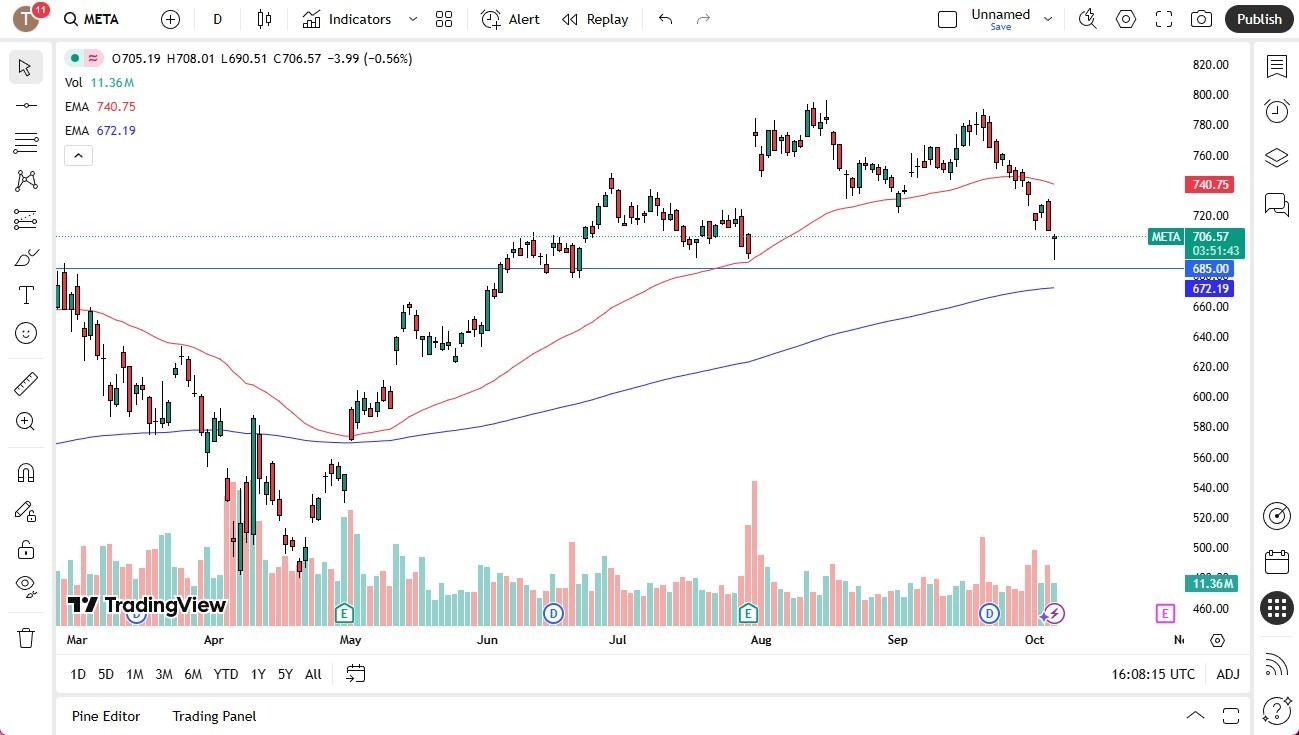Screen dimensions: 1299x735
Task: Select the Brush drawing tool
Action: tap(26, 257)
